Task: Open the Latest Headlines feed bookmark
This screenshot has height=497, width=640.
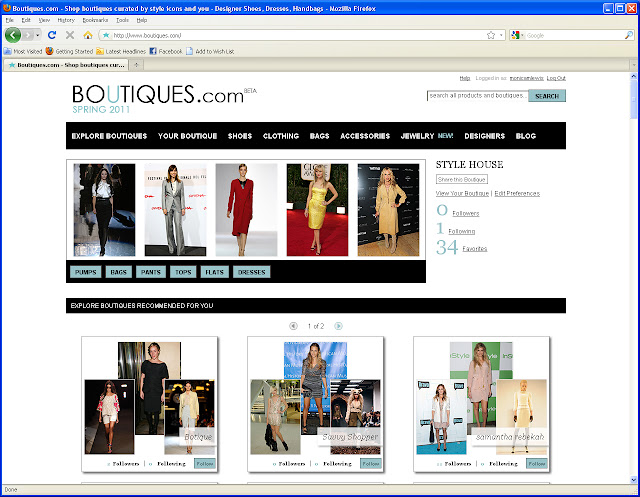Action: (x=121, y=51)
